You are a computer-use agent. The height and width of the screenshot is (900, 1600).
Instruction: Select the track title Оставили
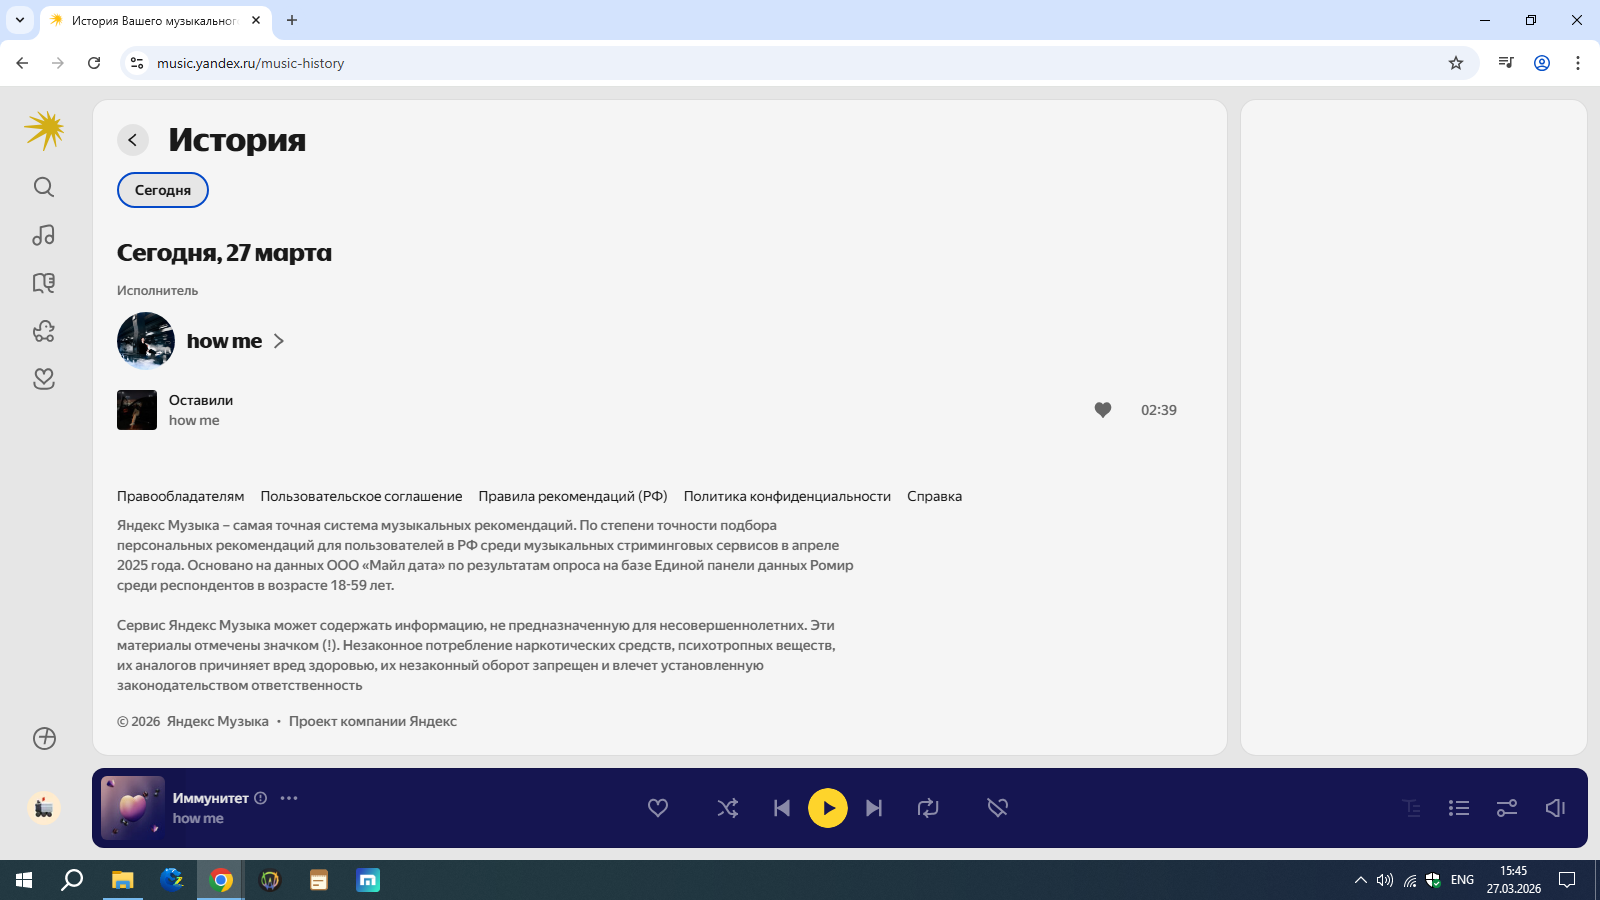[x=201, y=400]
